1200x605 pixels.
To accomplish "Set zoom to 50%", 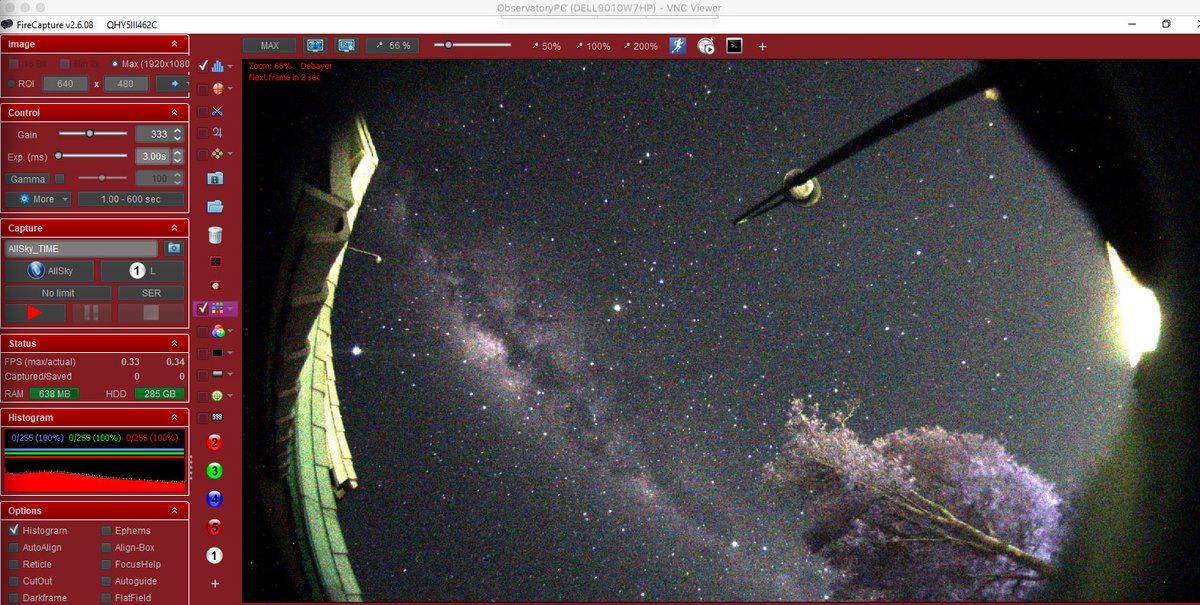I will pos(546,46).
